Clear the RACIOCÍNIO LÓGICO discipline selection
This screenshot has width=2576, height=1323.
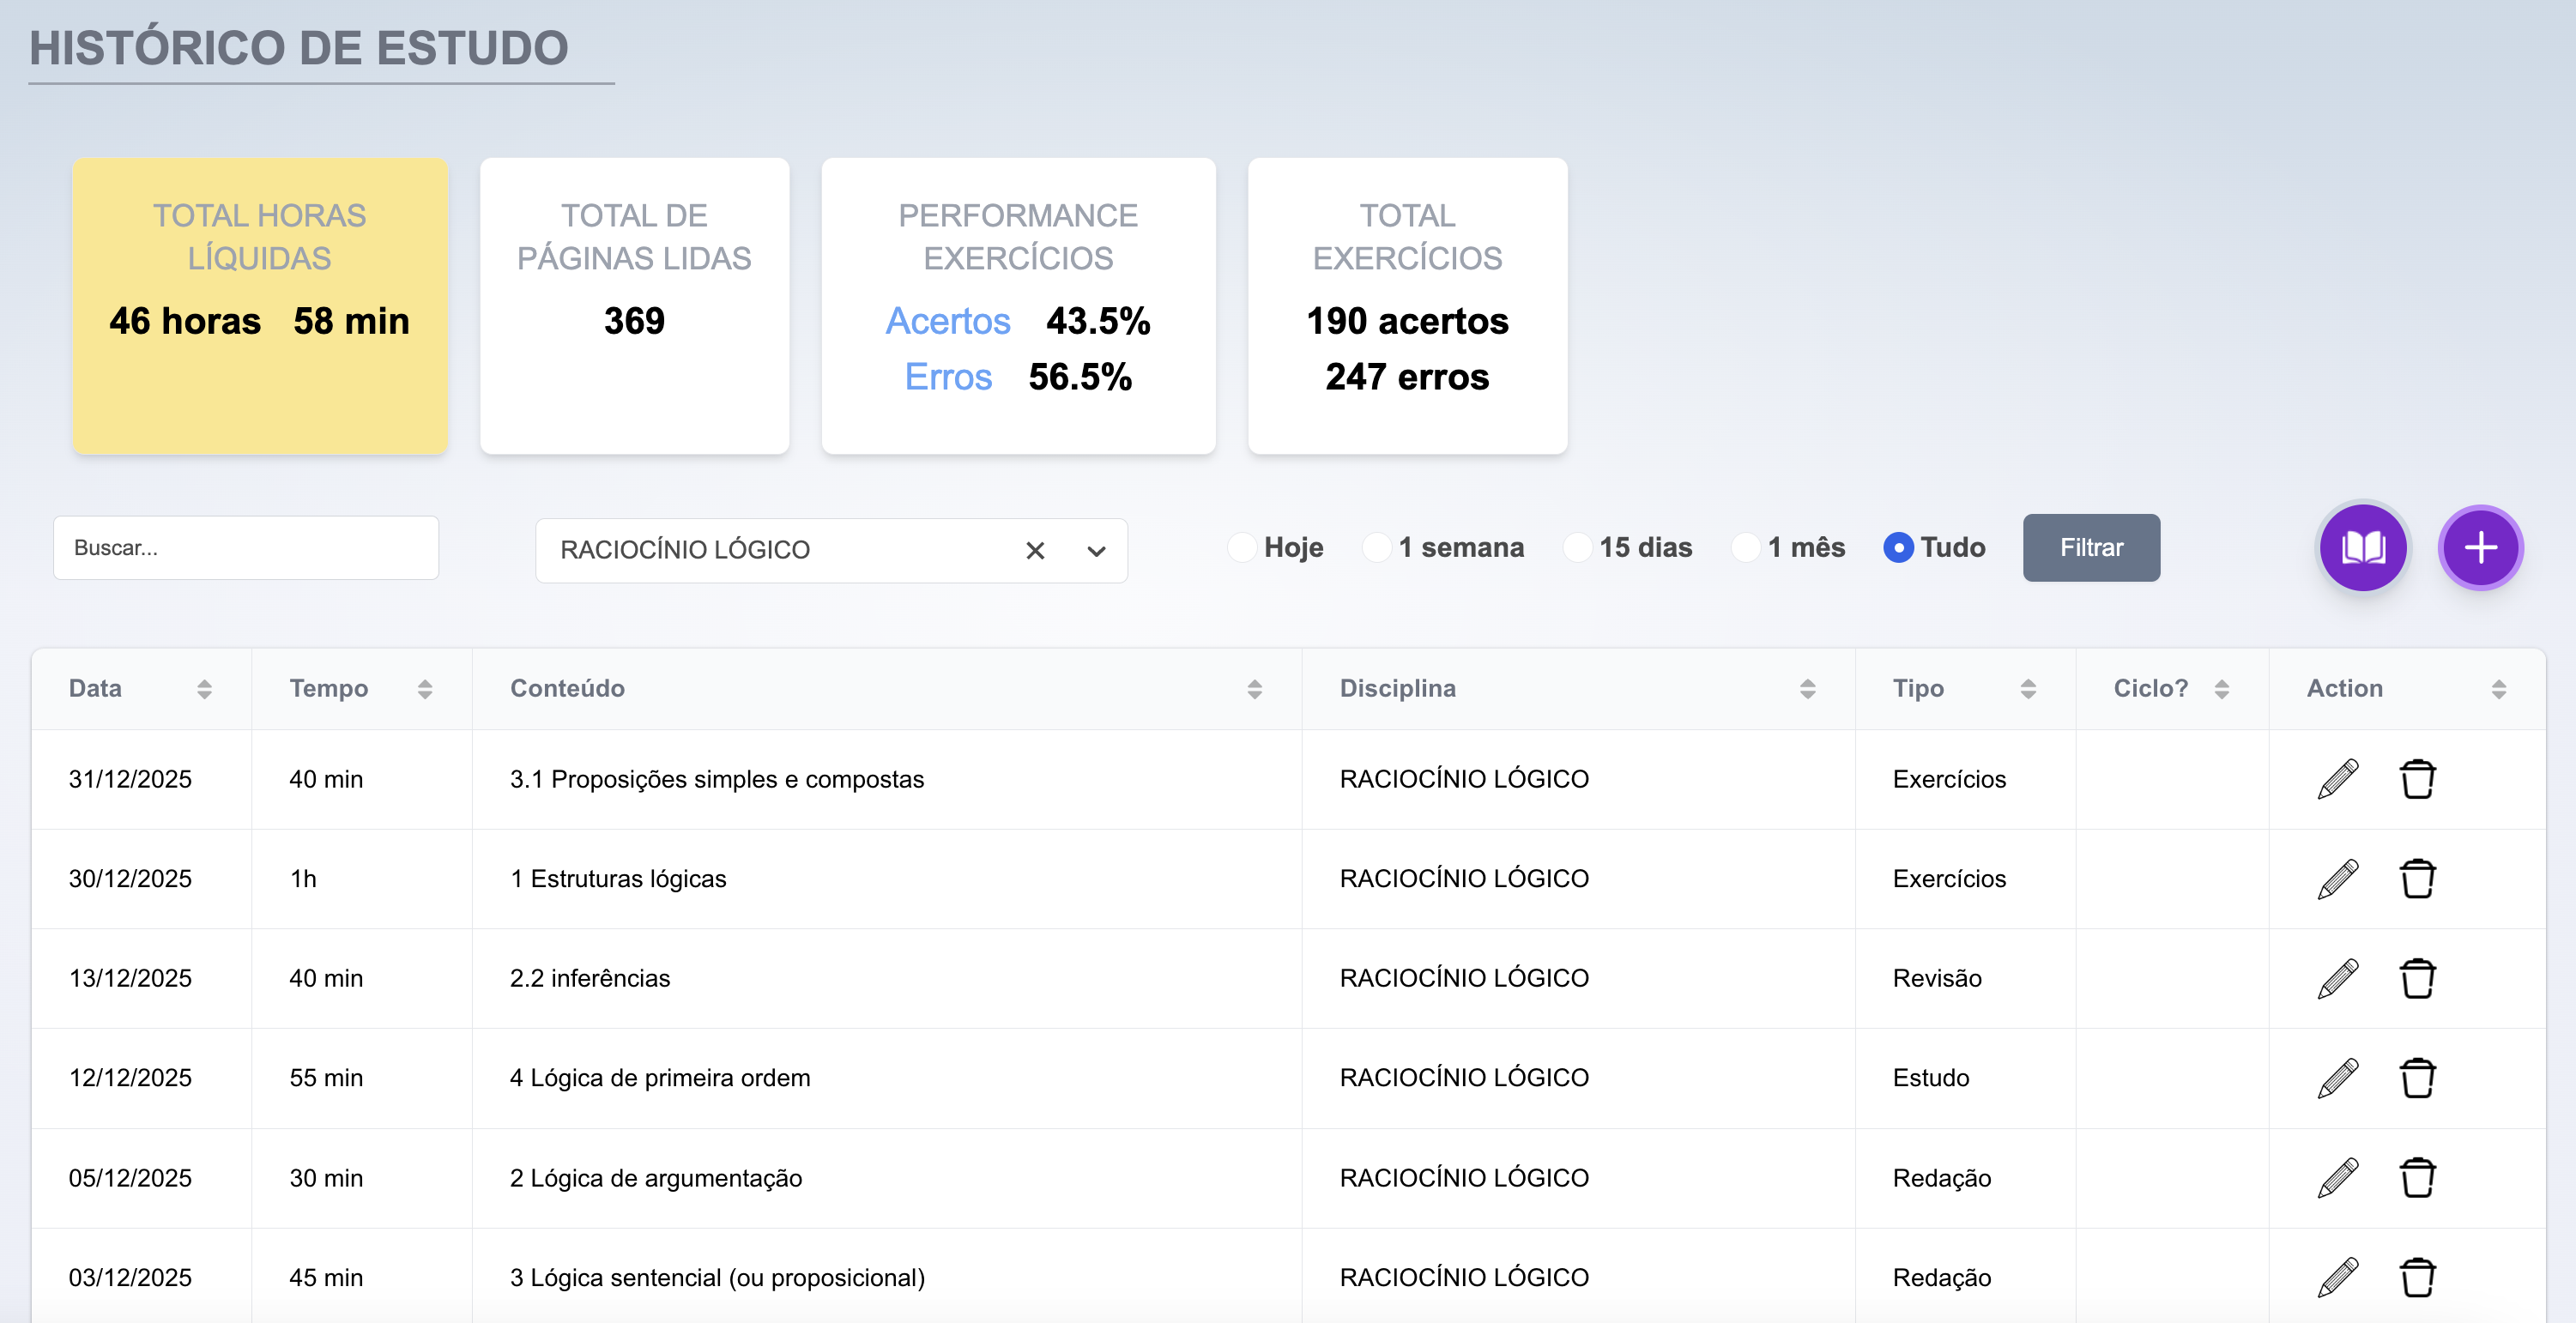1035,551
